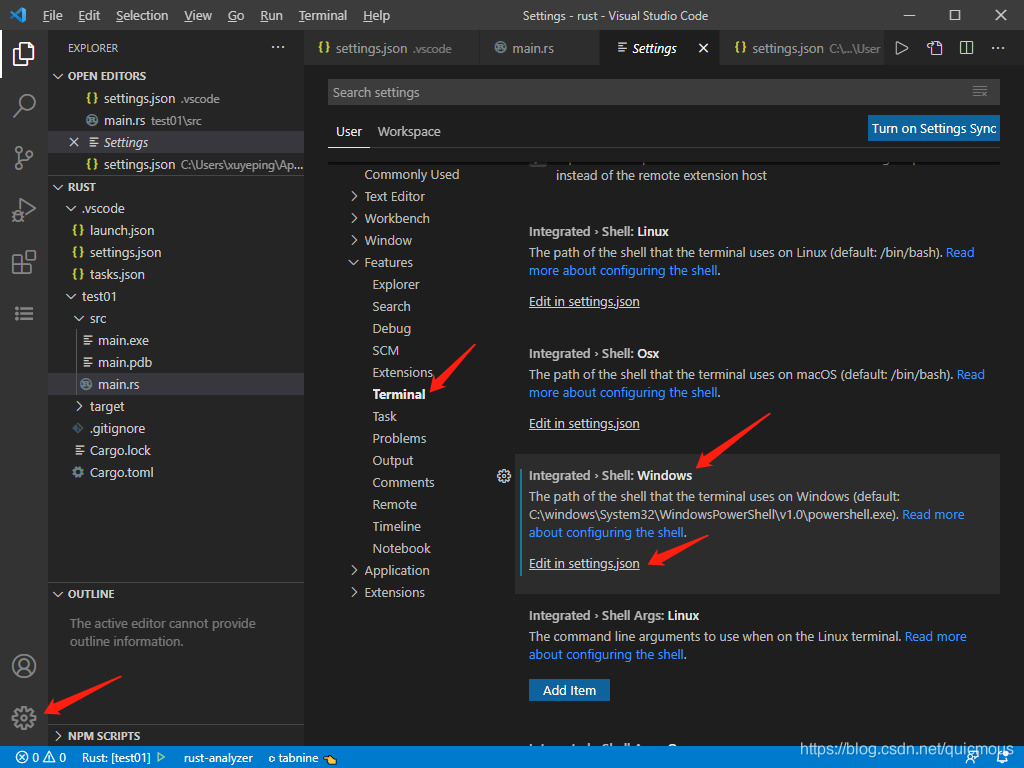Switch to settings.json .vscode tab
Screen dimensions: 1024x768
(392, 48)
